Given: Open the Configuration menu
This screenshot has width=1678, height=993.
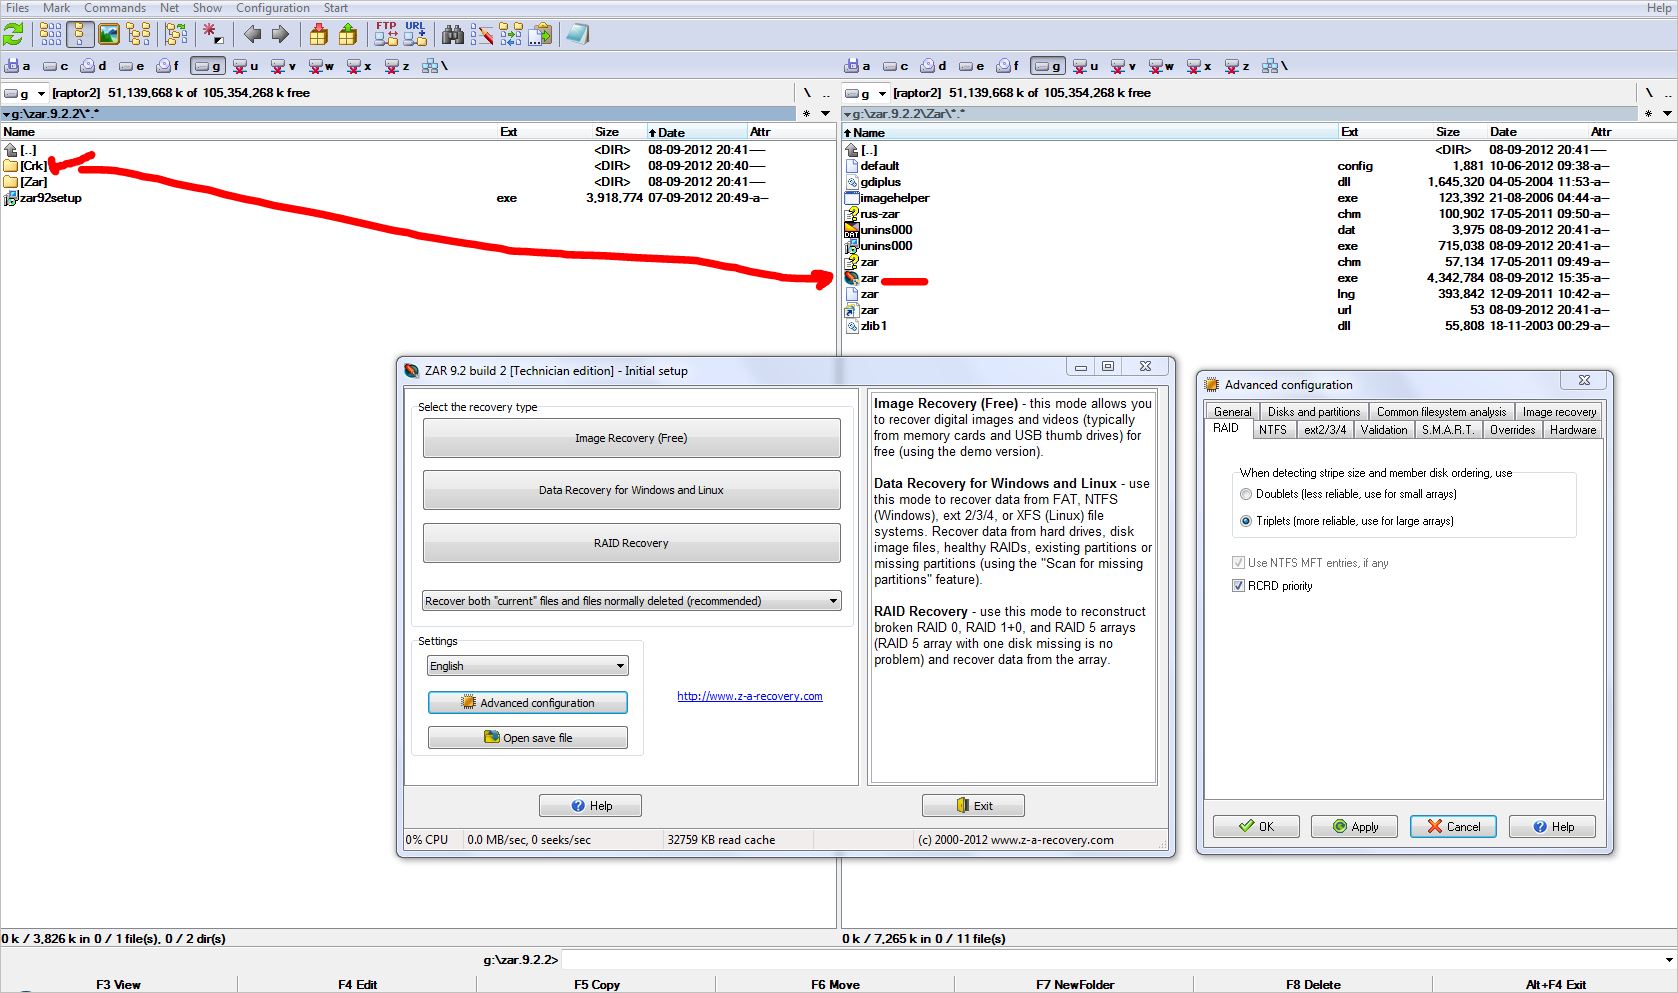Looking at the screenshot, I should 273,8.
